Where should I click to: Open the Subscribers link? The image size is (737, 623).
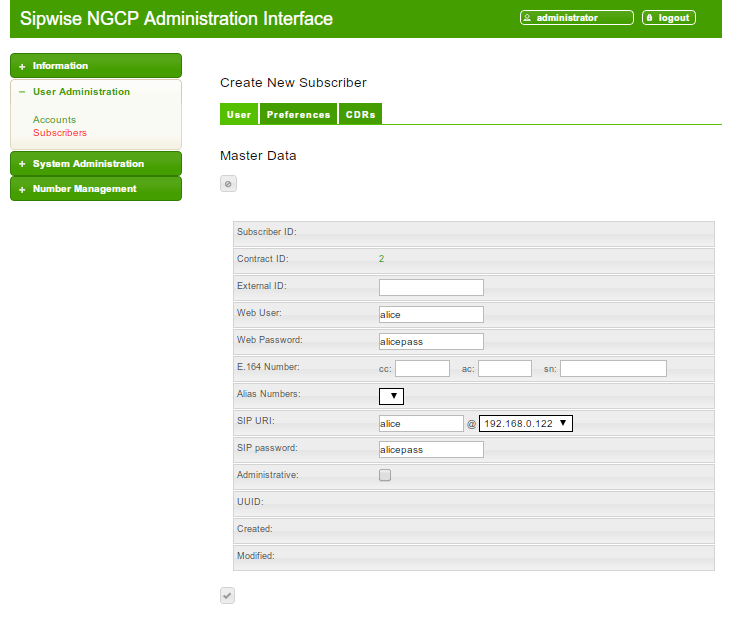60,133
